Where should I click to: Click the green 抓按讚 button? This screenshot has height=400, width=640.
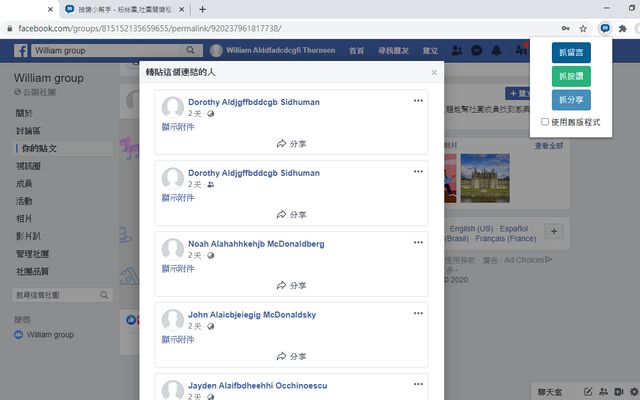click(x=571, y=76)
